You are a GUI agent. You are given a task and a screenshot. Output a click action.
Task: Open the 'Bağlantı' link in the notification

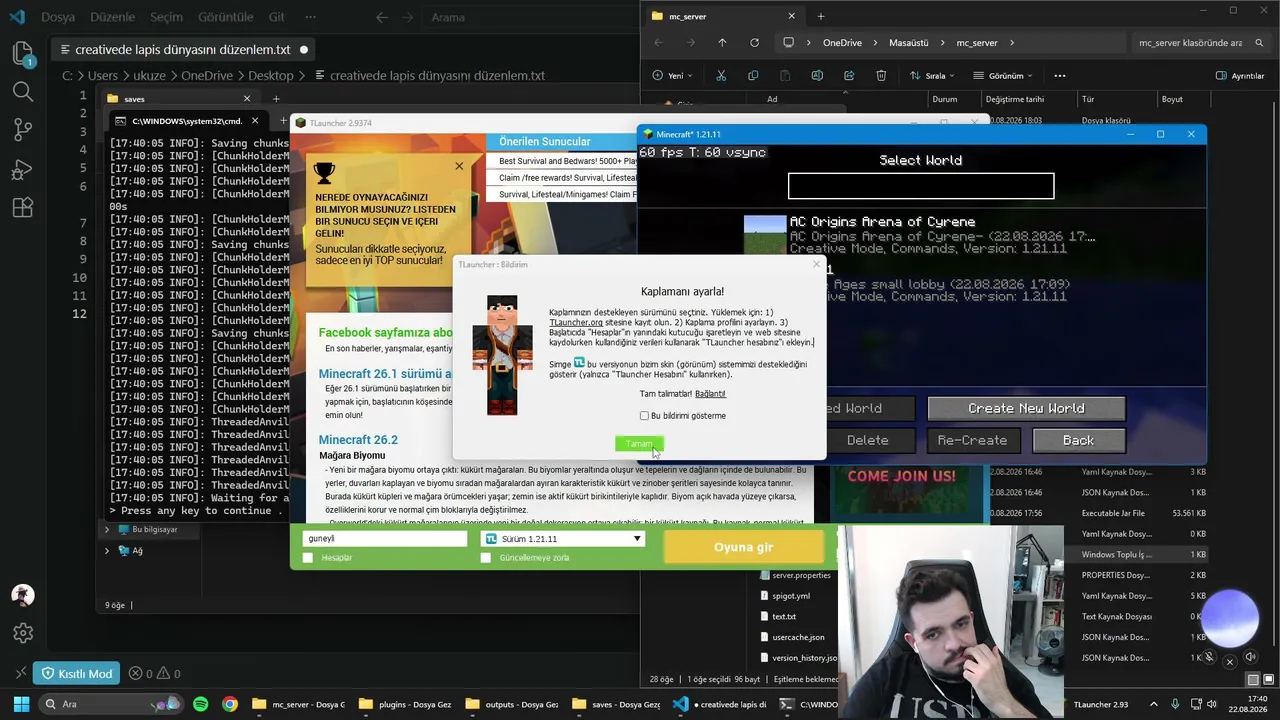coord(710,394)
